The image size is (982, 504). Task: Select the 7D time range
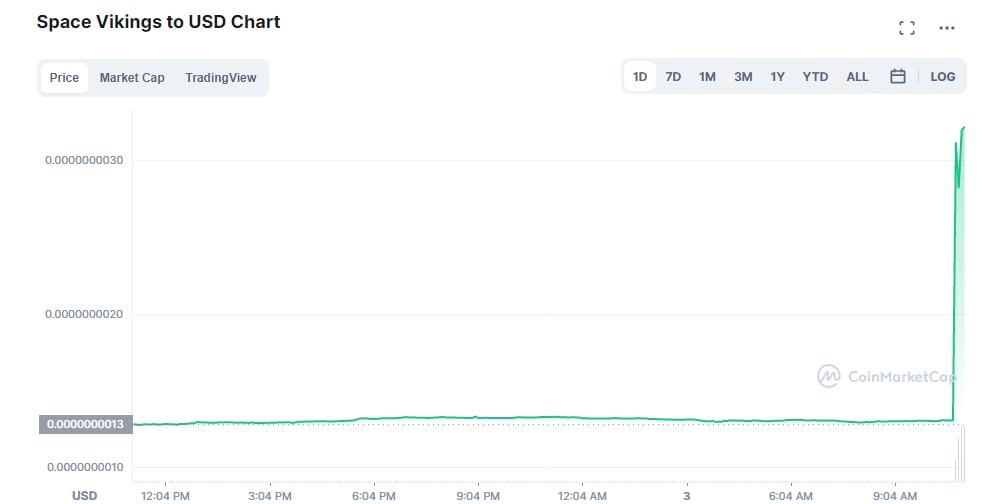click(x=673, y=76)
